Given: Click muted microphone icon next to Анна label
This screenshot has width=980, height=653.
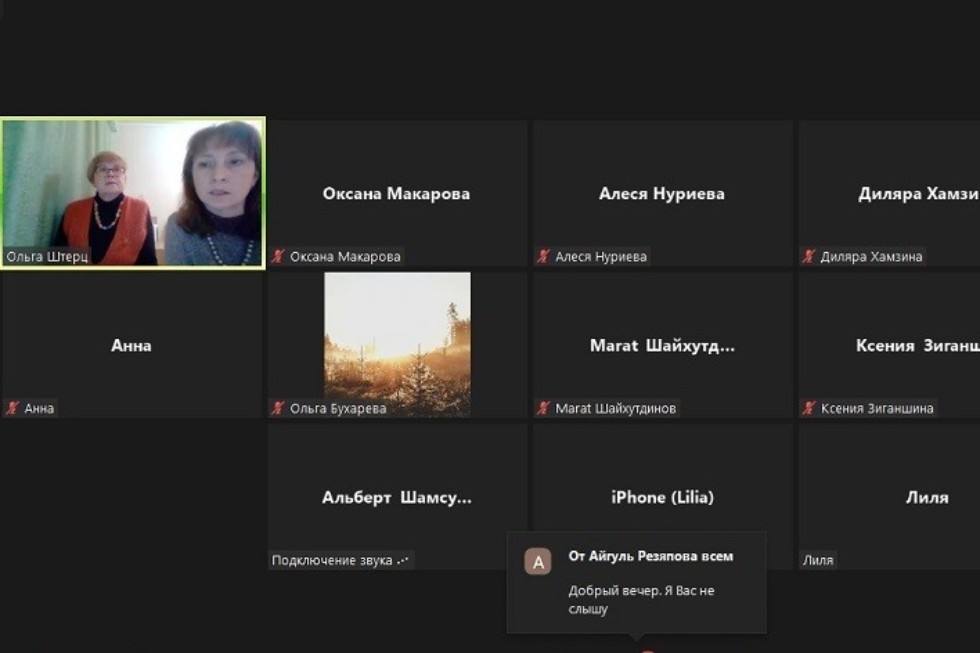Looking at the screenshot, I should tap(13, 408).
